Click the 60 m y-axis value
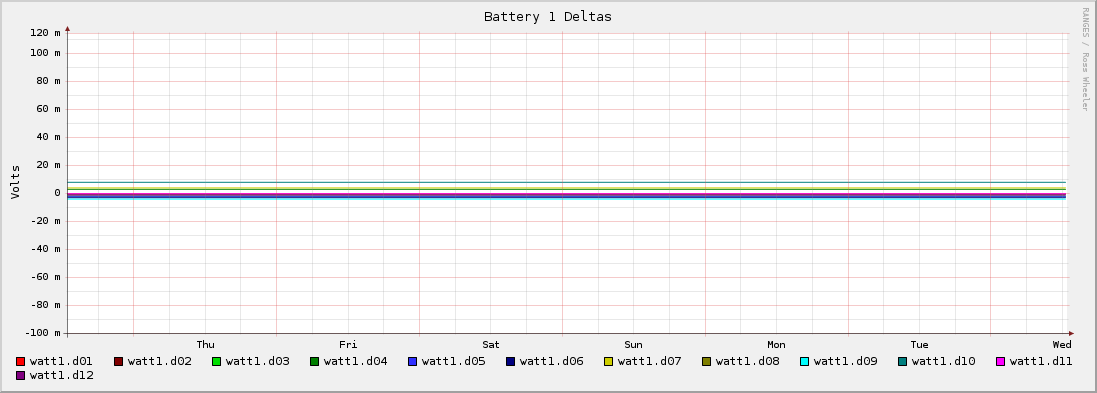The width and height of the screenshot is (1097, 393). (48, 109)
